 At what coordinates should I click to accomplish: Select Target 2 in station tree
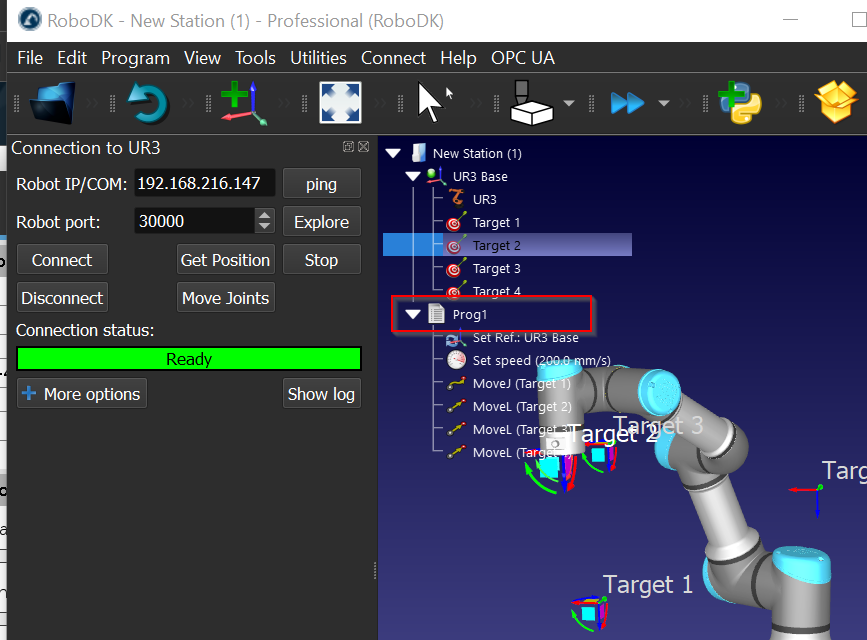click(497, 246)
